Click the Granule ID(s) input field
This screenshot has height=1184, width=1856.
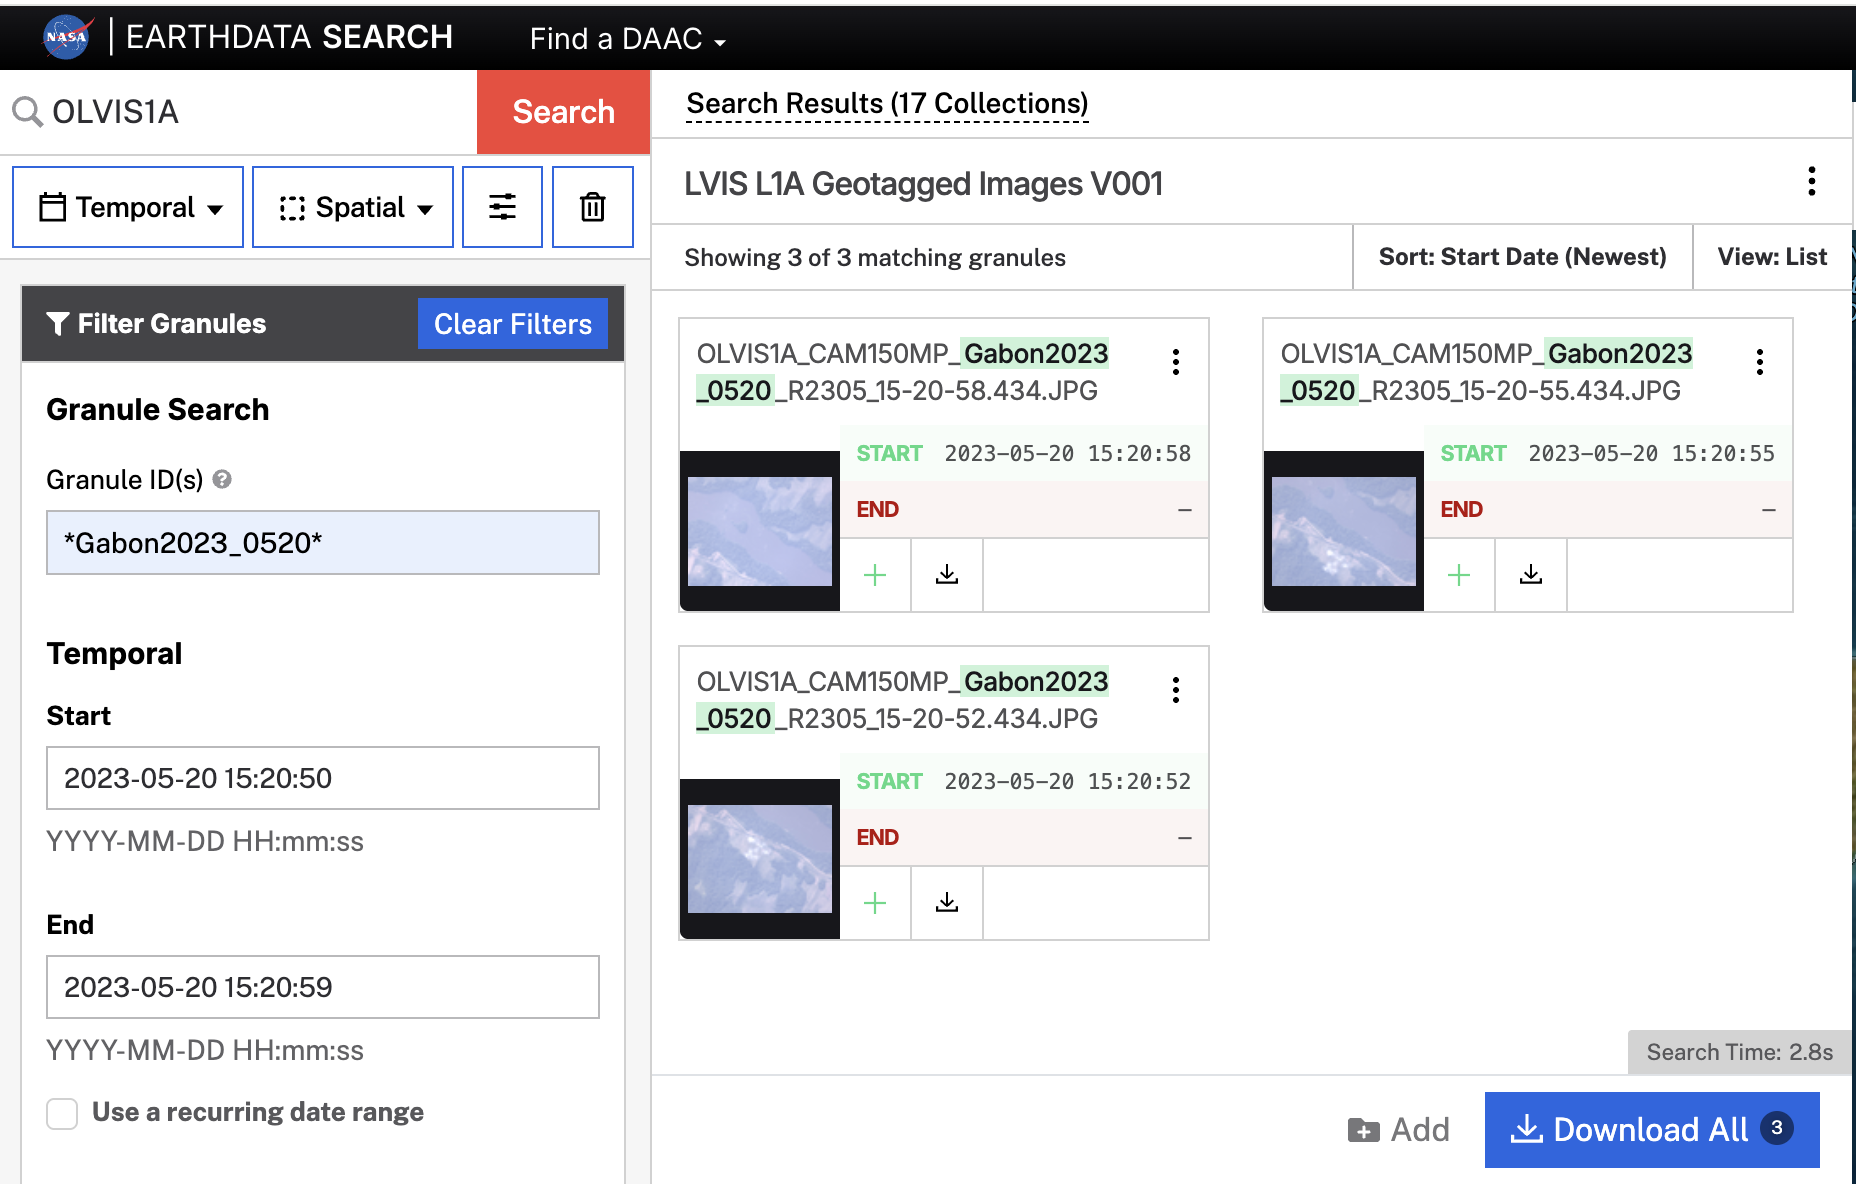(x=323, y=543)
